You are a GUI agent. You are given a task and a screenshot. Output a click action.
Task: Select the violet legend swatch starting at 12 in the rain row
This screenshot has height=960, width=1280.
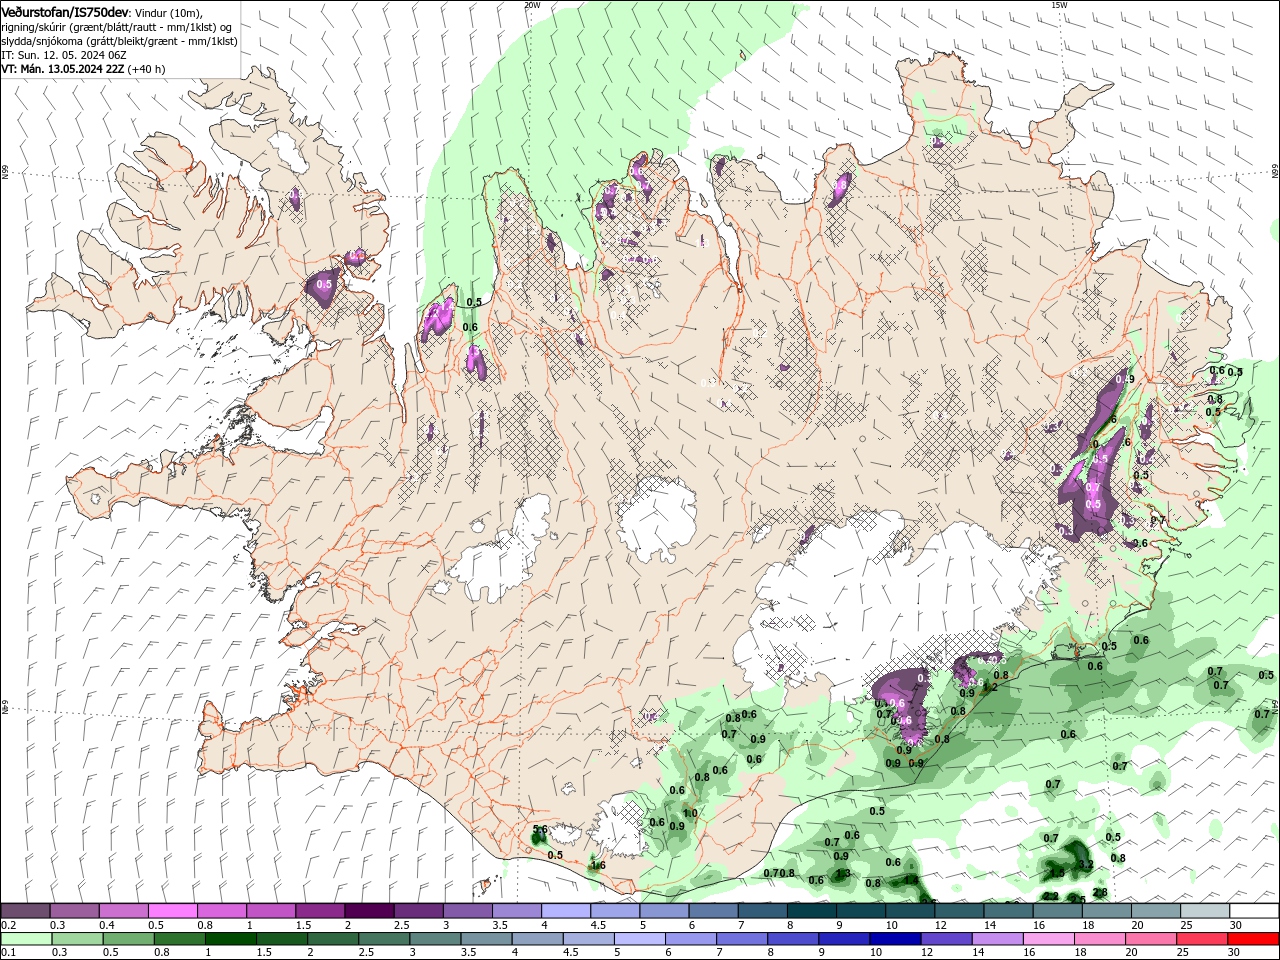946,939
